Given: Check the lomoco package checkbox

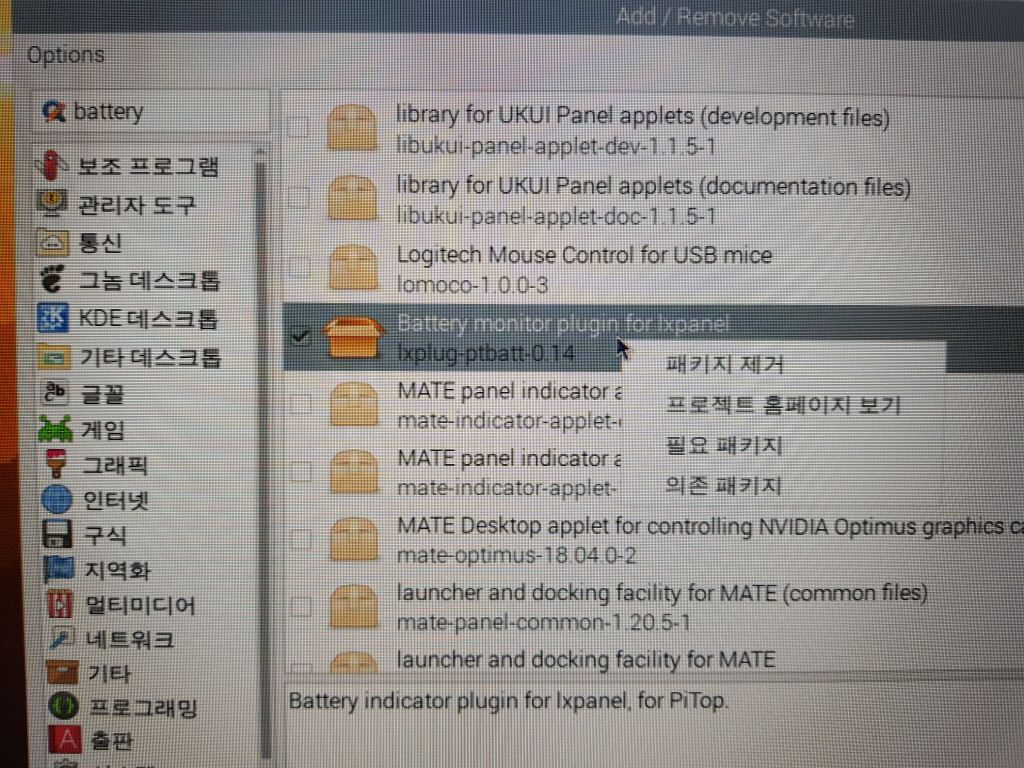Looking at the screenshot, I should 299,266.
